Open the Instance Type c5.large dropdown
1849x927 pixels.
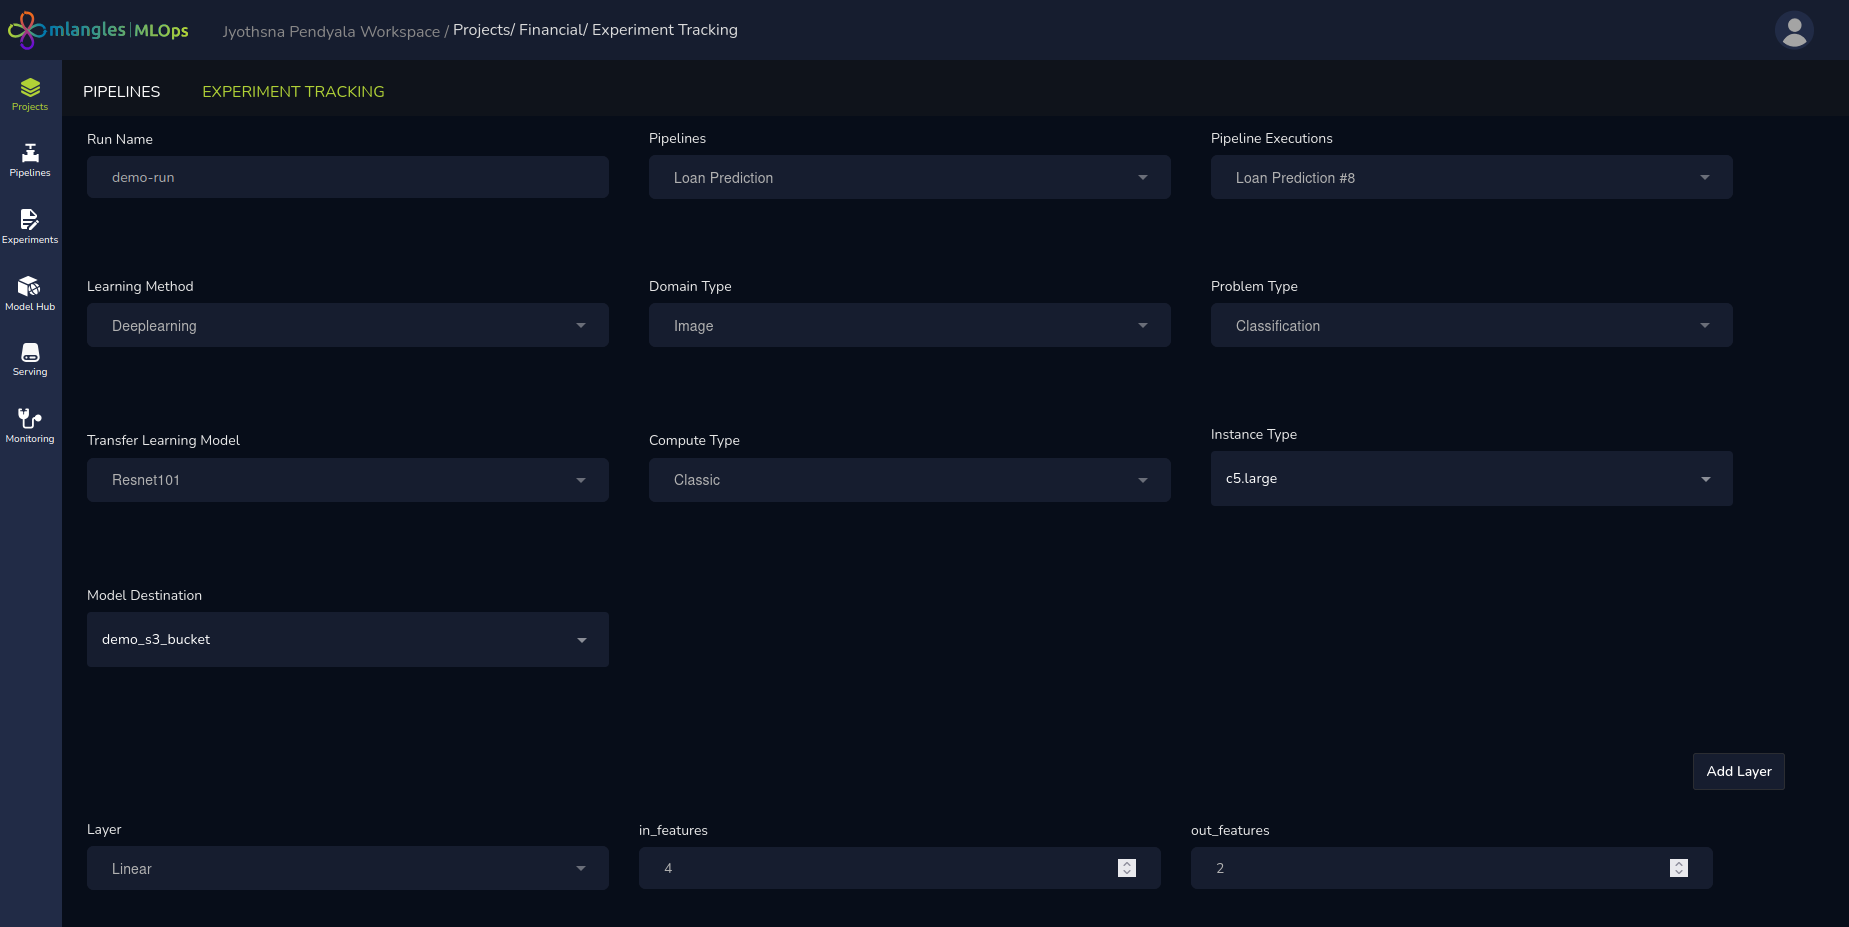click(1471, 479)
